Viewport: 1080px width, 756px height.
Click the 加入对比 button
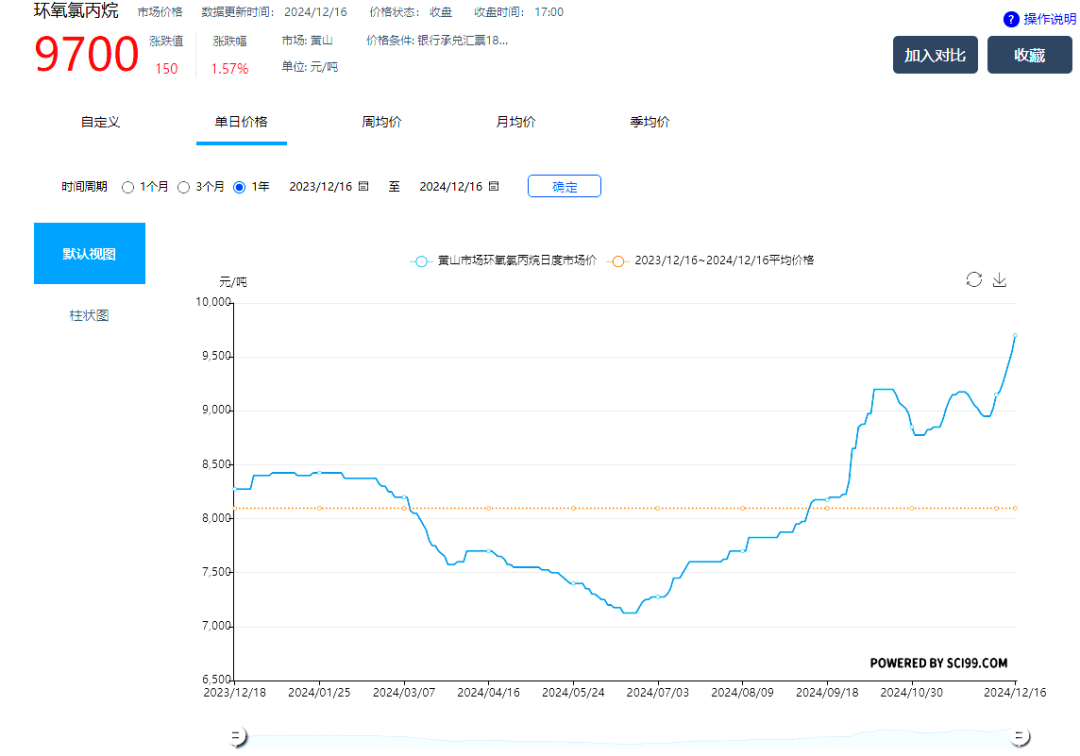coord(935,55)
